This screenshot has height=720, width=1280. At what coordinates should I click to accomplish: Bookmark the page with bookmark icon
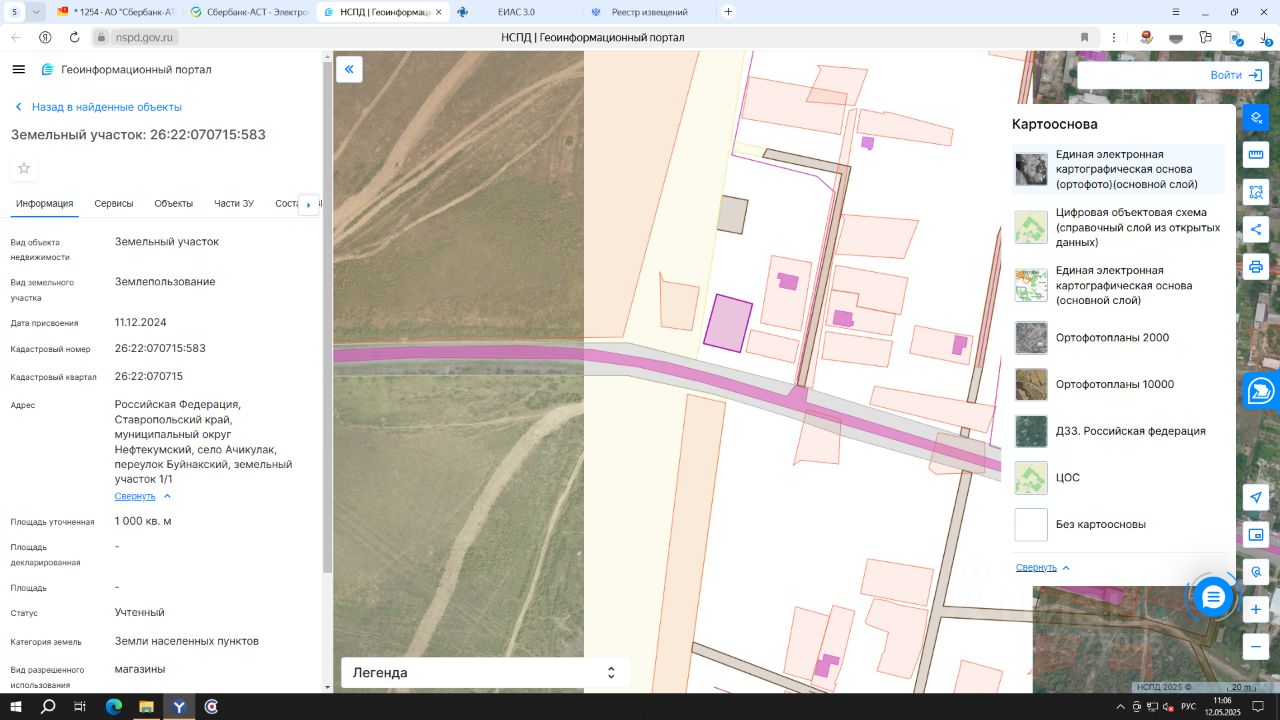pyautogui.click(x=1084, y=37)
